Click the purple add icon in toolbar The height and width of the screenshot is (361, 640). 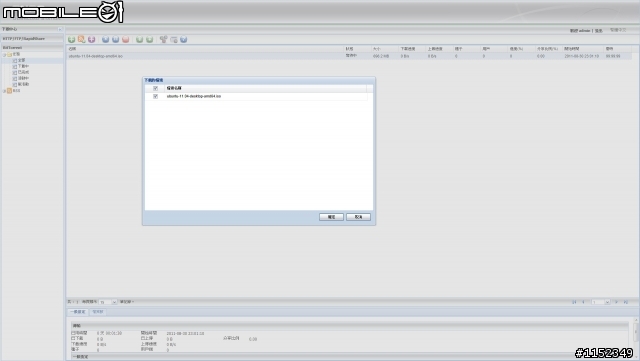click(x=91, y=40)
